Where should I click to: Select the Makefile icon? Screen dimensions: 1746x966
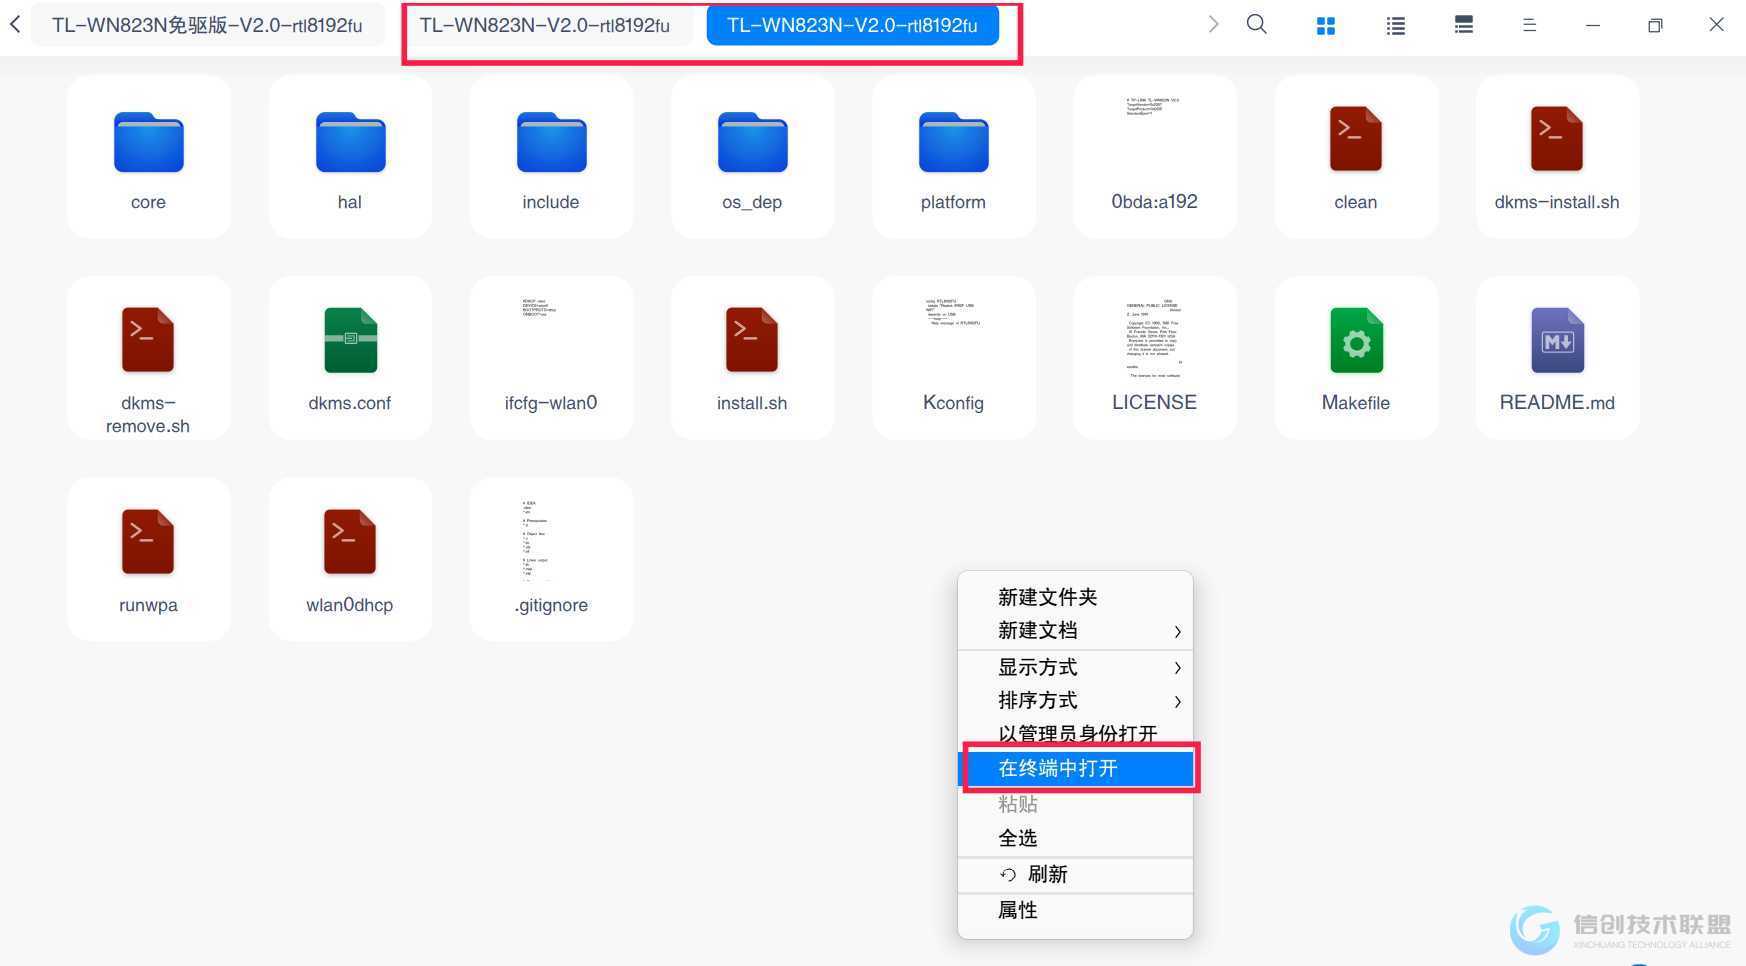coord(1355,340)
